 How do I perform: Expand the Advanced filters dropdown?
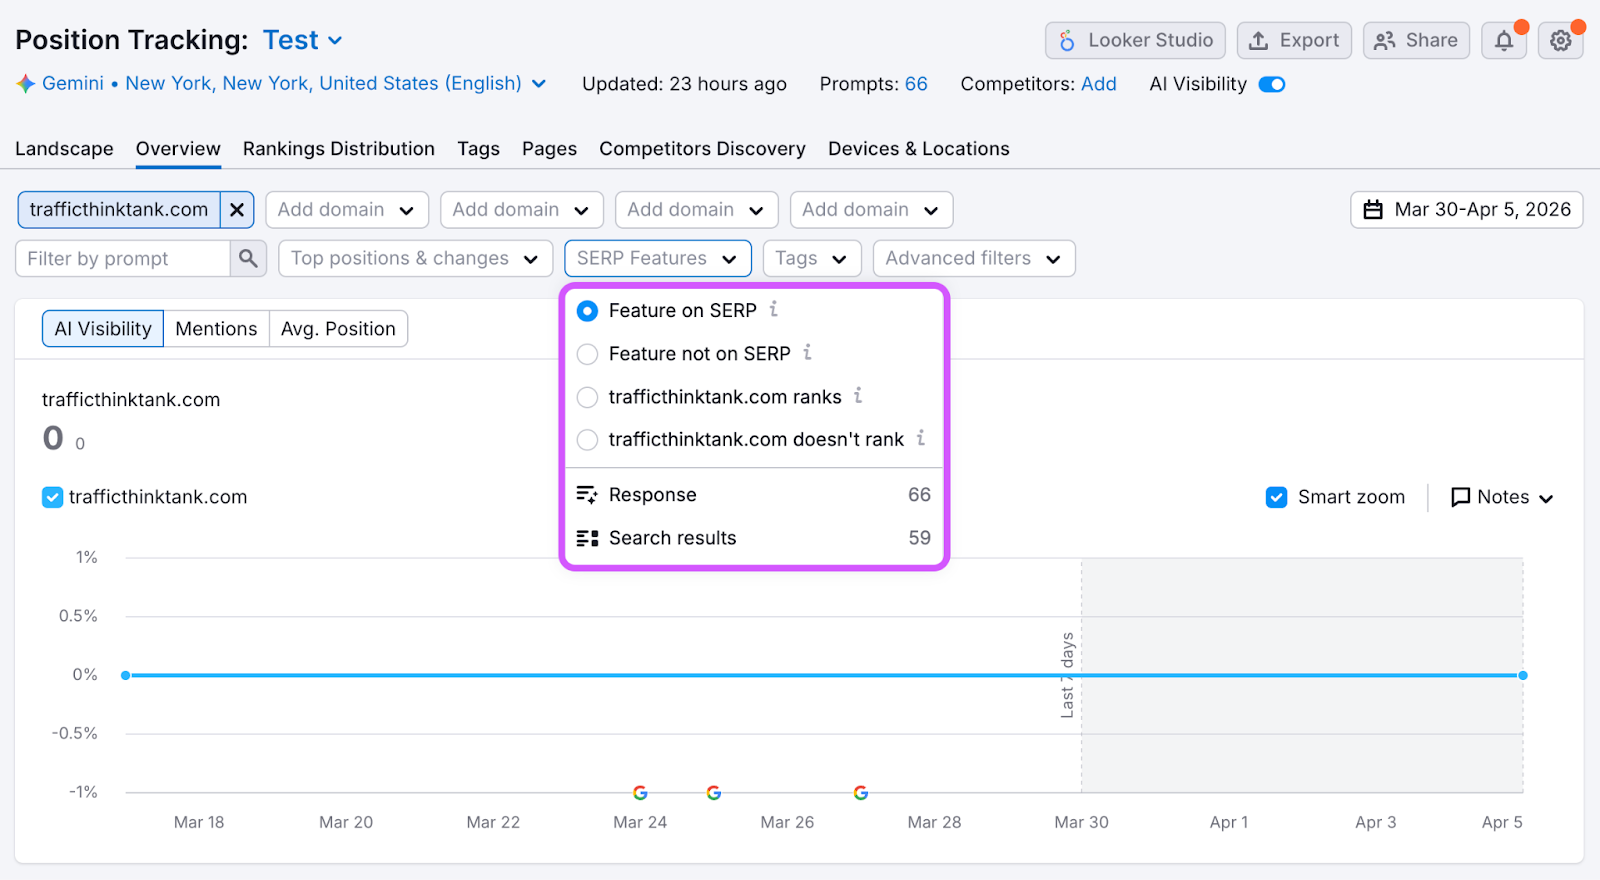pyautogui.click(x=973, y=258)
